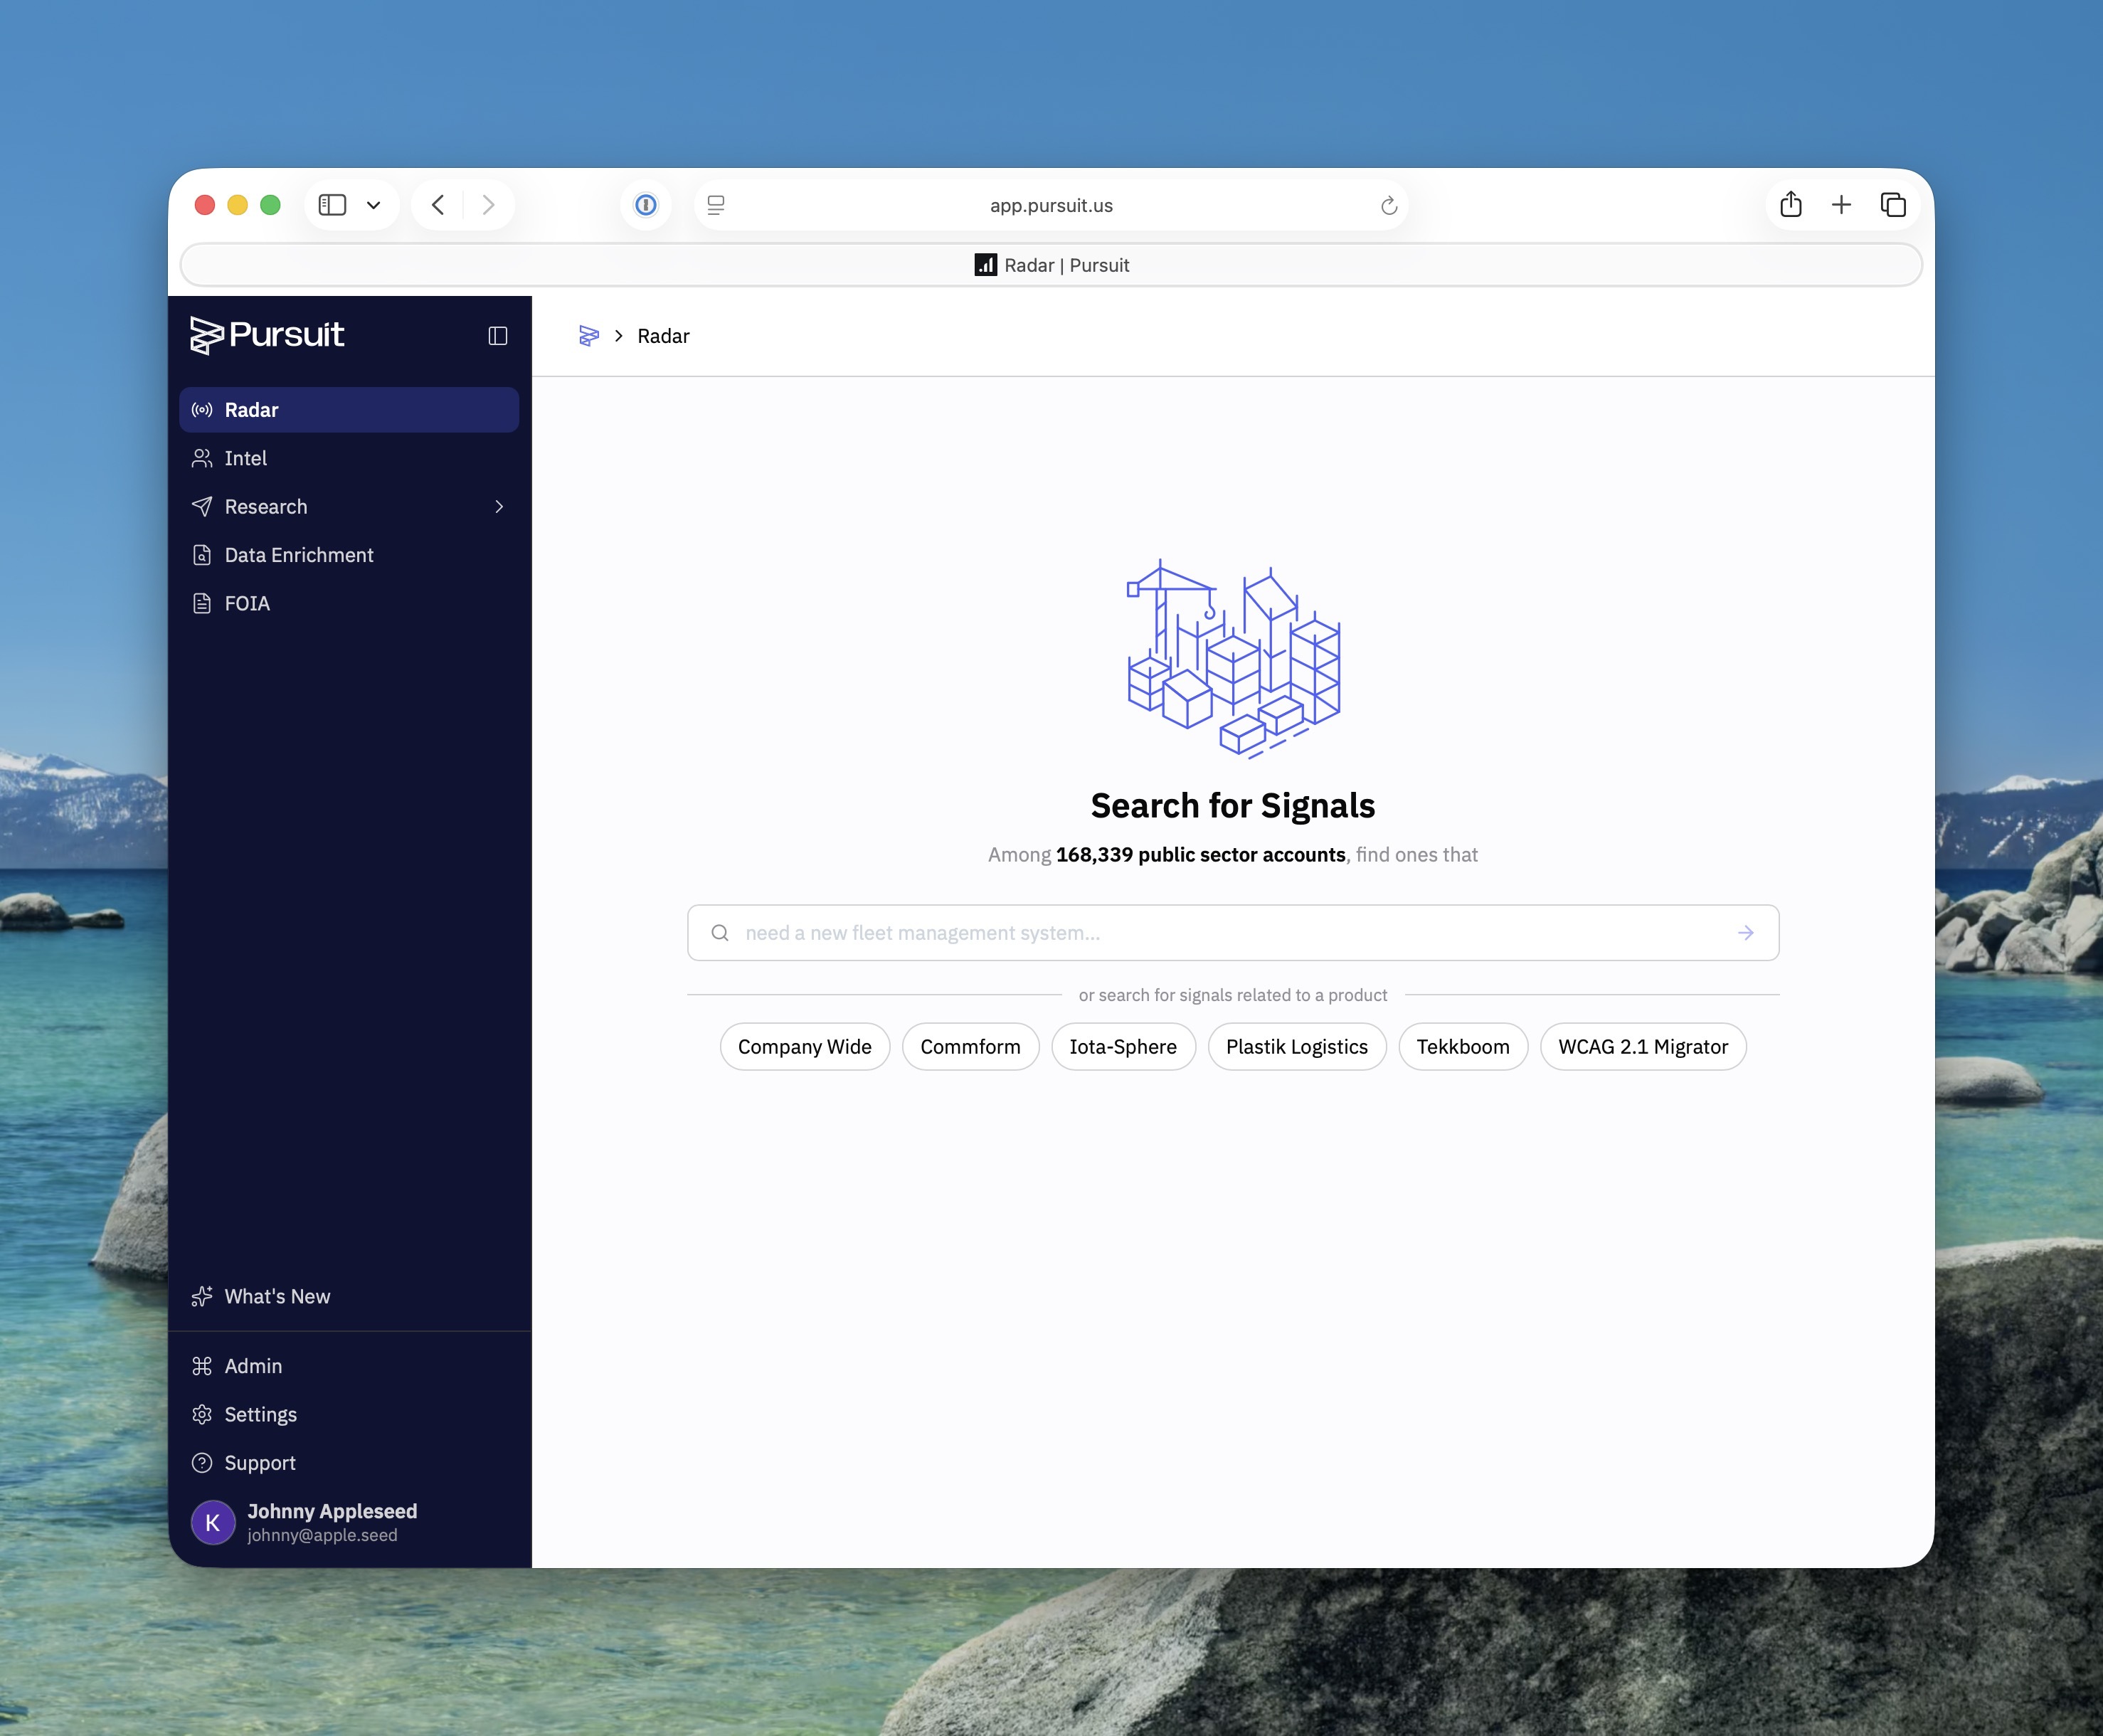Select the WCAG 2.1 Migrator chip
The image size is (2103, 1736).
click(1642, 1047)
